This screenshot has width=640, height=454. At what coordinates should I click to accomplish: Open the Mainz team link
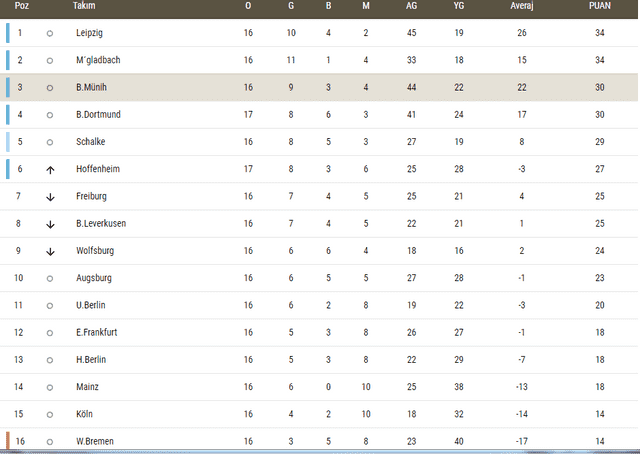87,387
